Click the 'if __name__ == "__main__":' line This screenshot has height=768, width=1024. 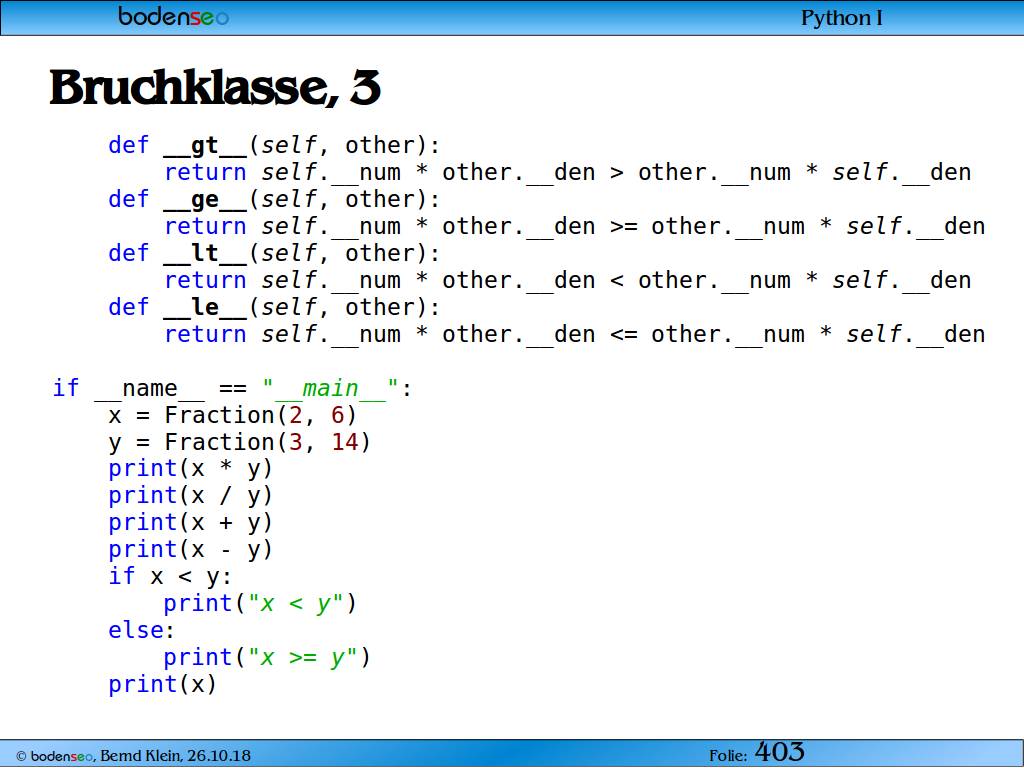(x=232, y=389)
